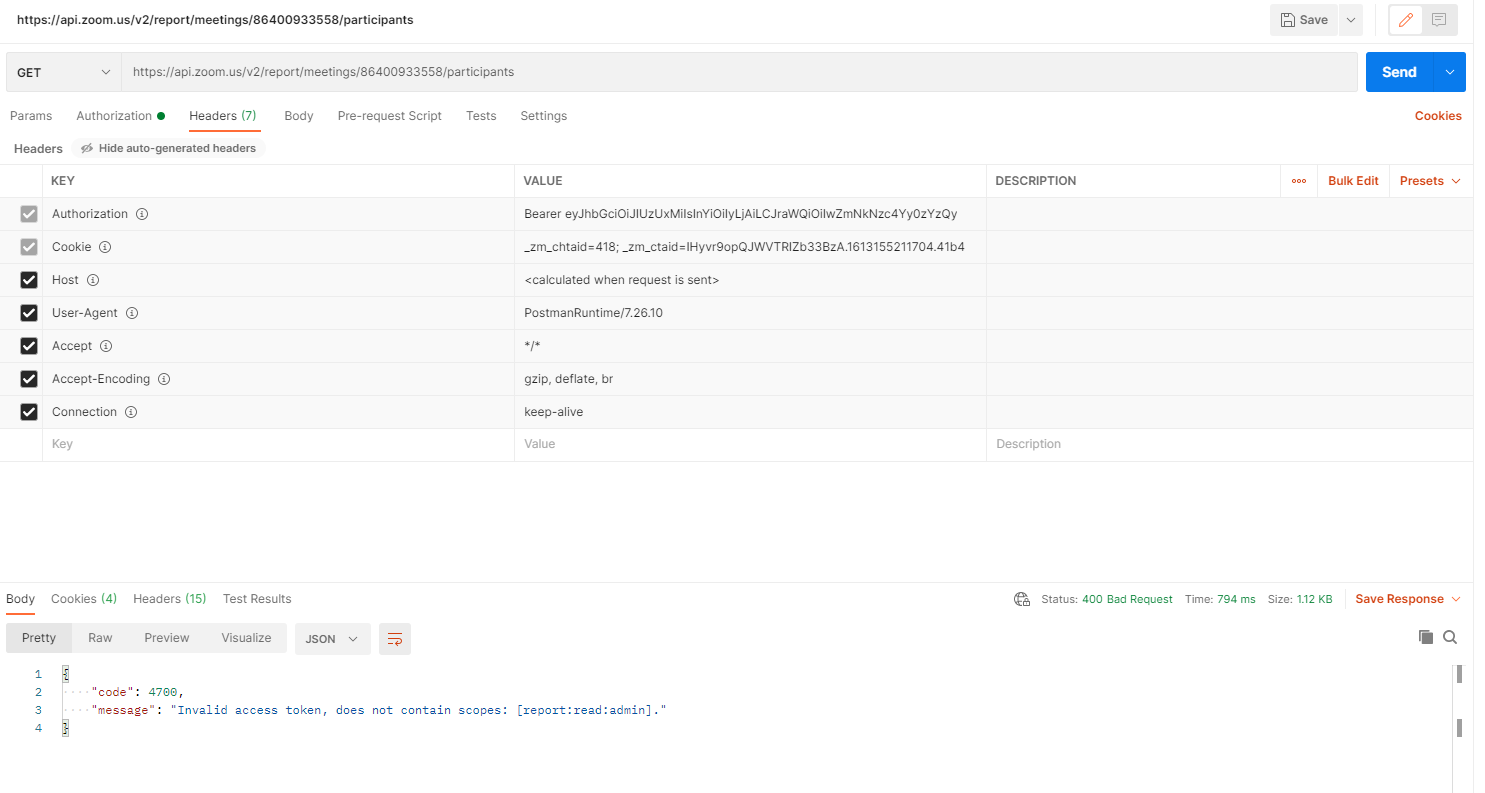Click the wrap lines icon in response

point(395,639)
